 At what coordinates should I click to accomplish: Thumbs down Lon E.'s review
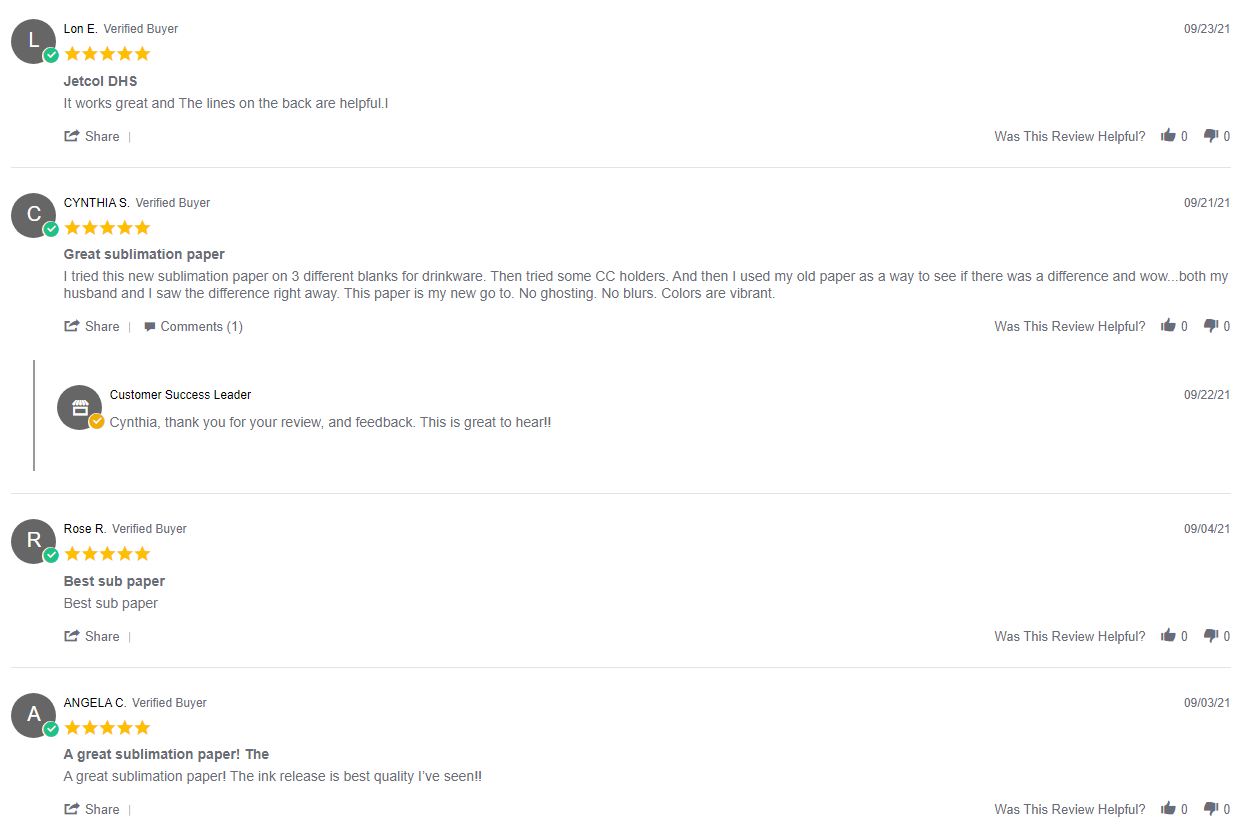coord(1211,136)
